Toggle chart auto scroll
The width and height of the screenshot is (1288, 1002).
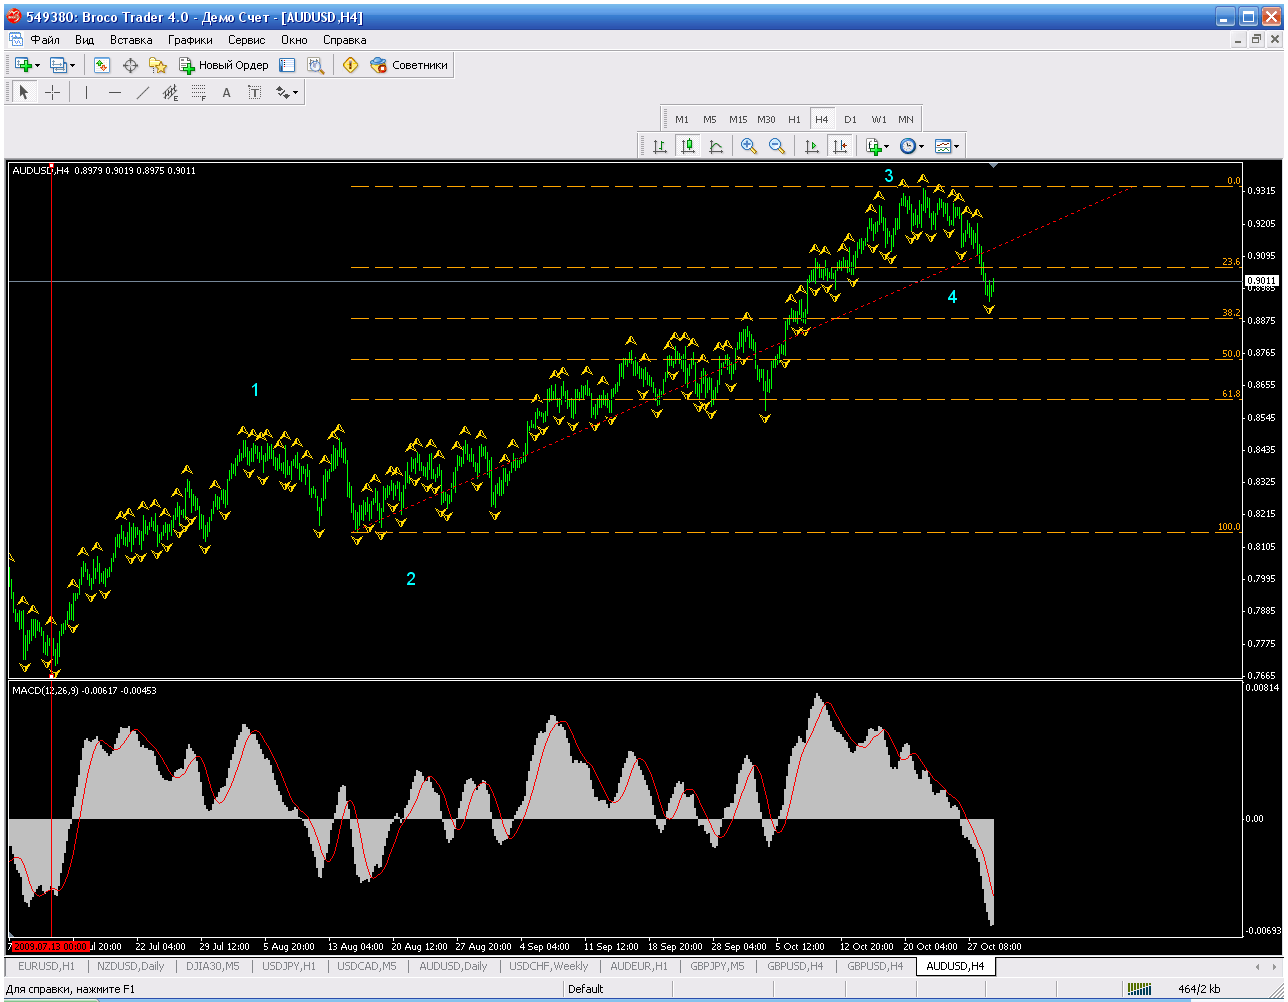812,146
